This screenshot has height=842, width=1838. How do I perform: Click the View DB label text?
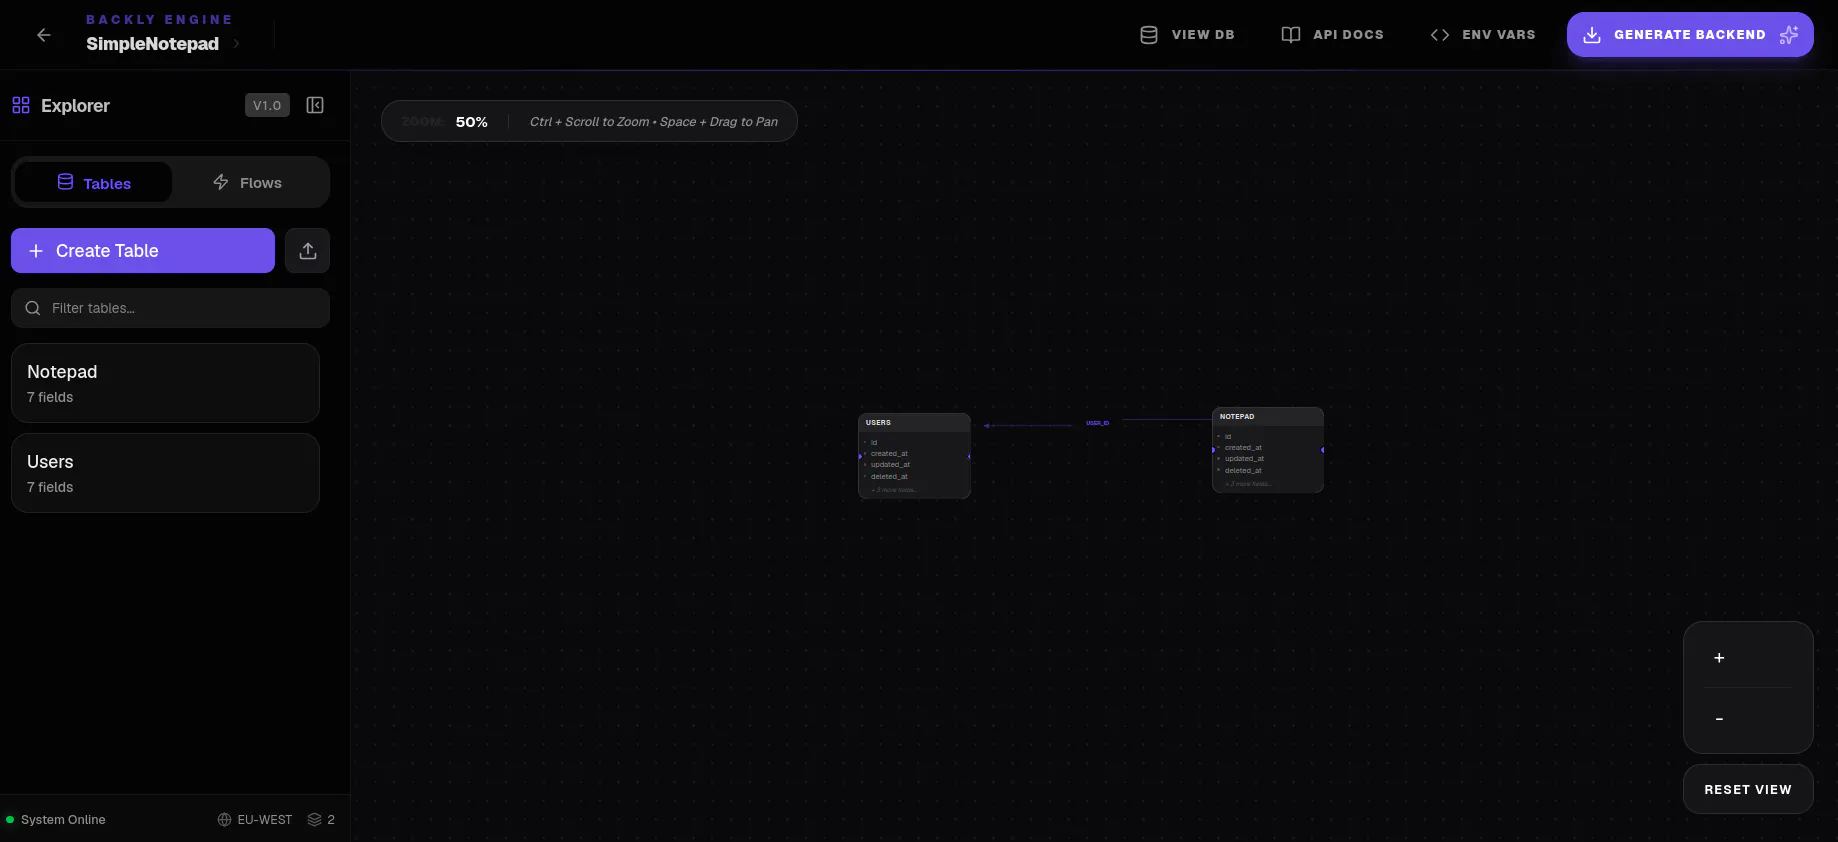(1203, 35)
